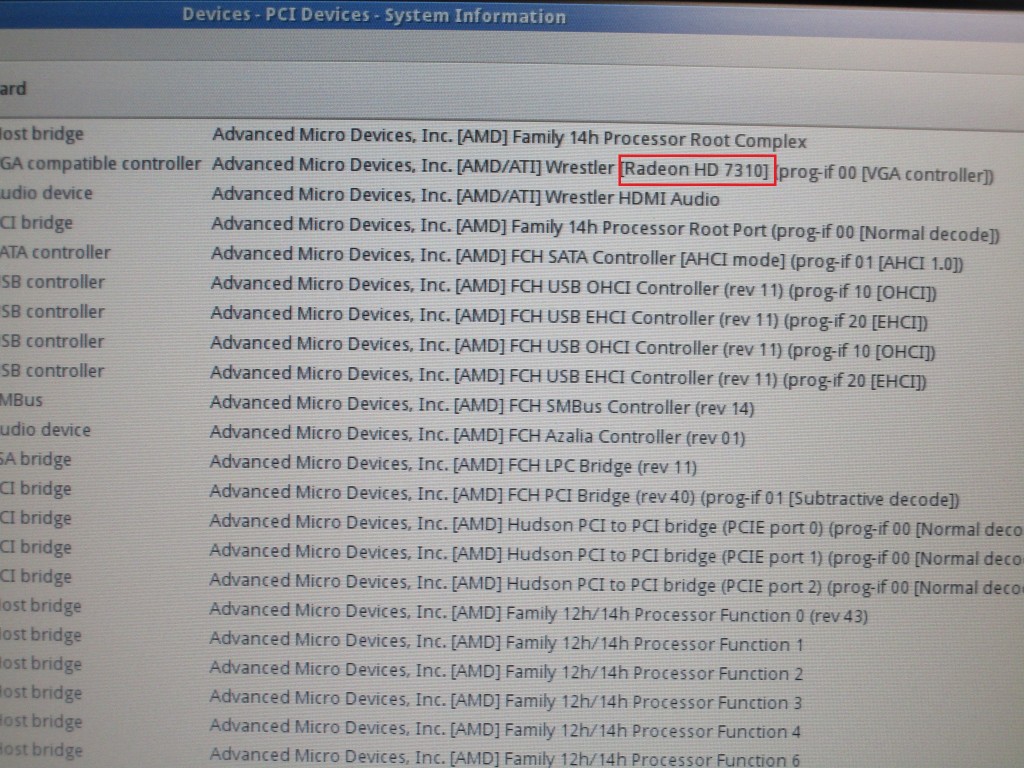Click the bridge label beside Hudson PCIE port 0

36,518
